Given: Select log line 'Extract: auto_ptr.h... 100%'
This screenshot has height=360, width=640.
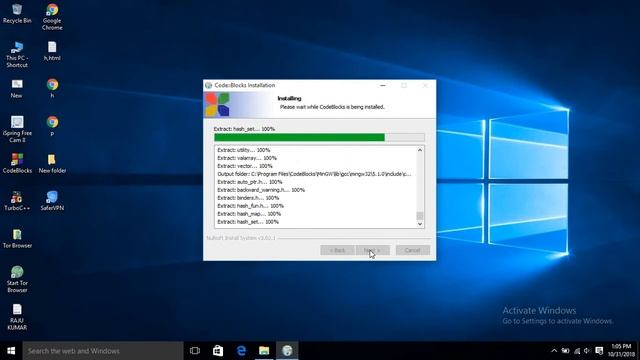Looking at the screenshot, I should 249,182.
